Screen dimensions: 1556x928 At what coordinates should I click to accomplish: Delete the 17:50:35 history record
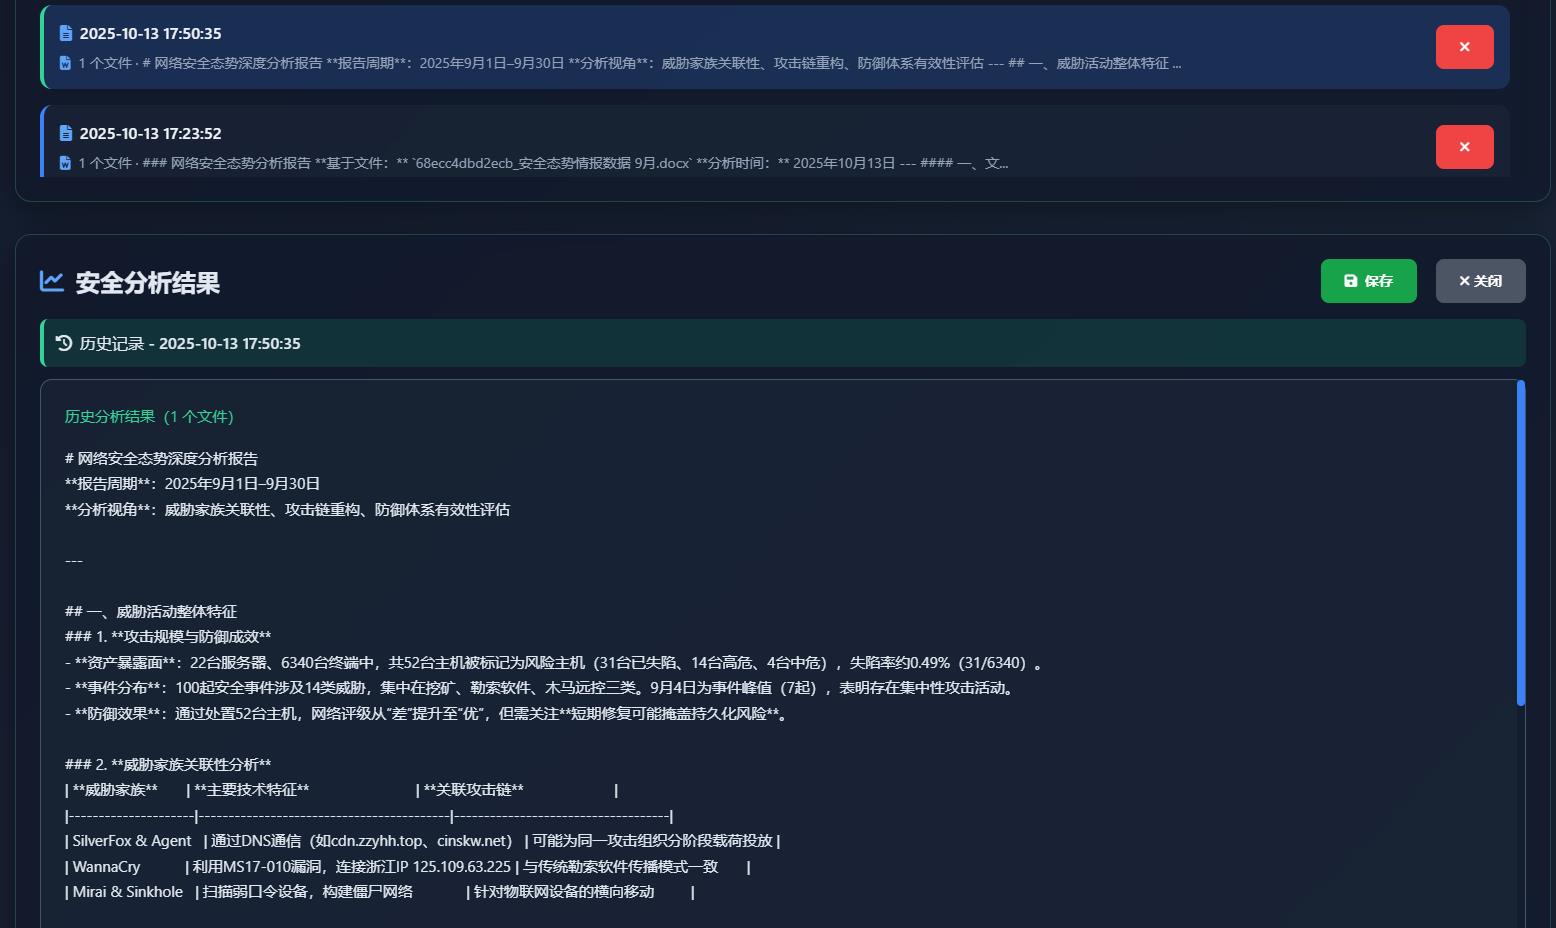pos(1464,47)
